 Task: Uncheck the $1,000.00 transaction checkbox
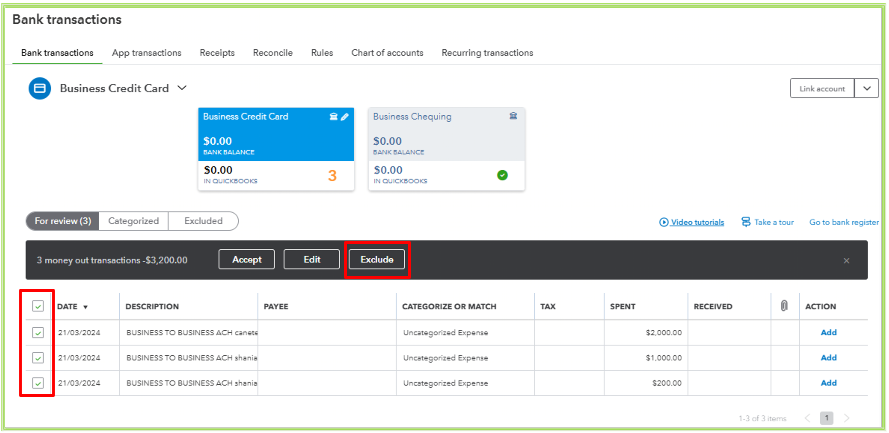pyautogui.click(x=37, y=358)
